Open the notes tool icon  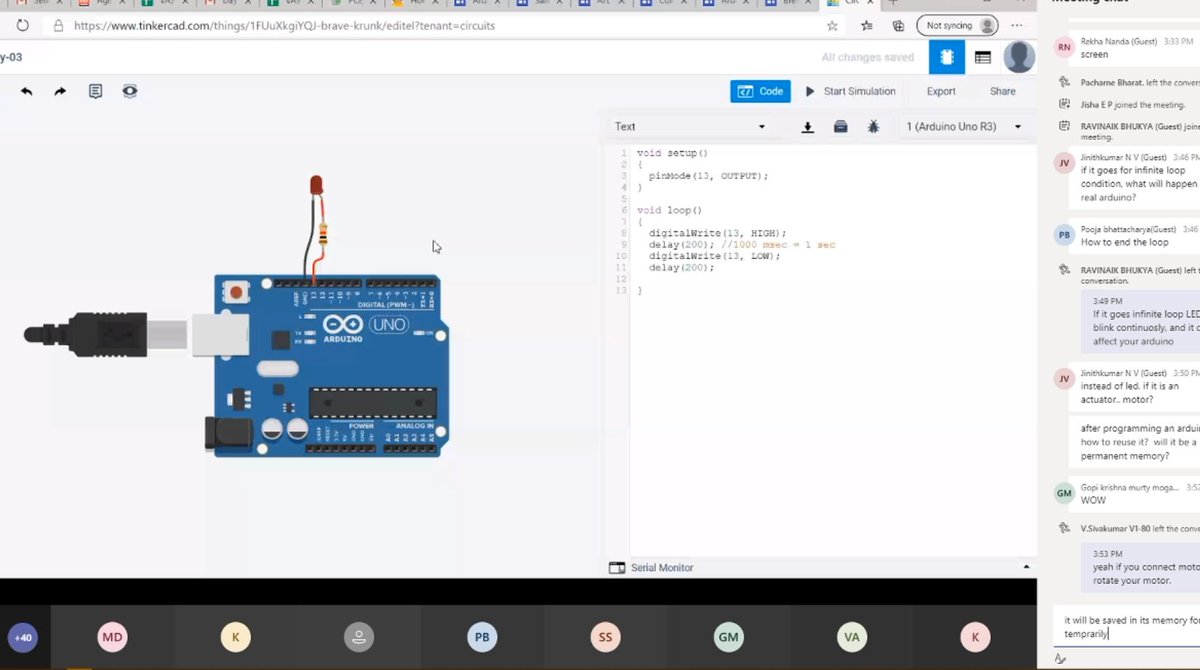point(95,91)
